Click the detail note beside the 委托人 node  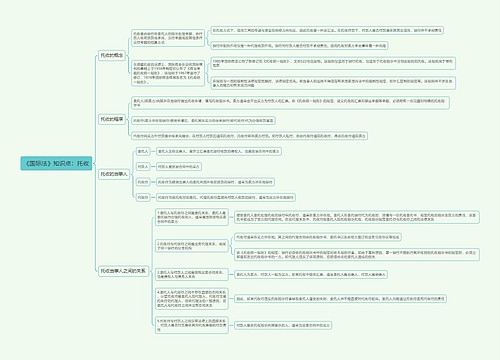219,151
